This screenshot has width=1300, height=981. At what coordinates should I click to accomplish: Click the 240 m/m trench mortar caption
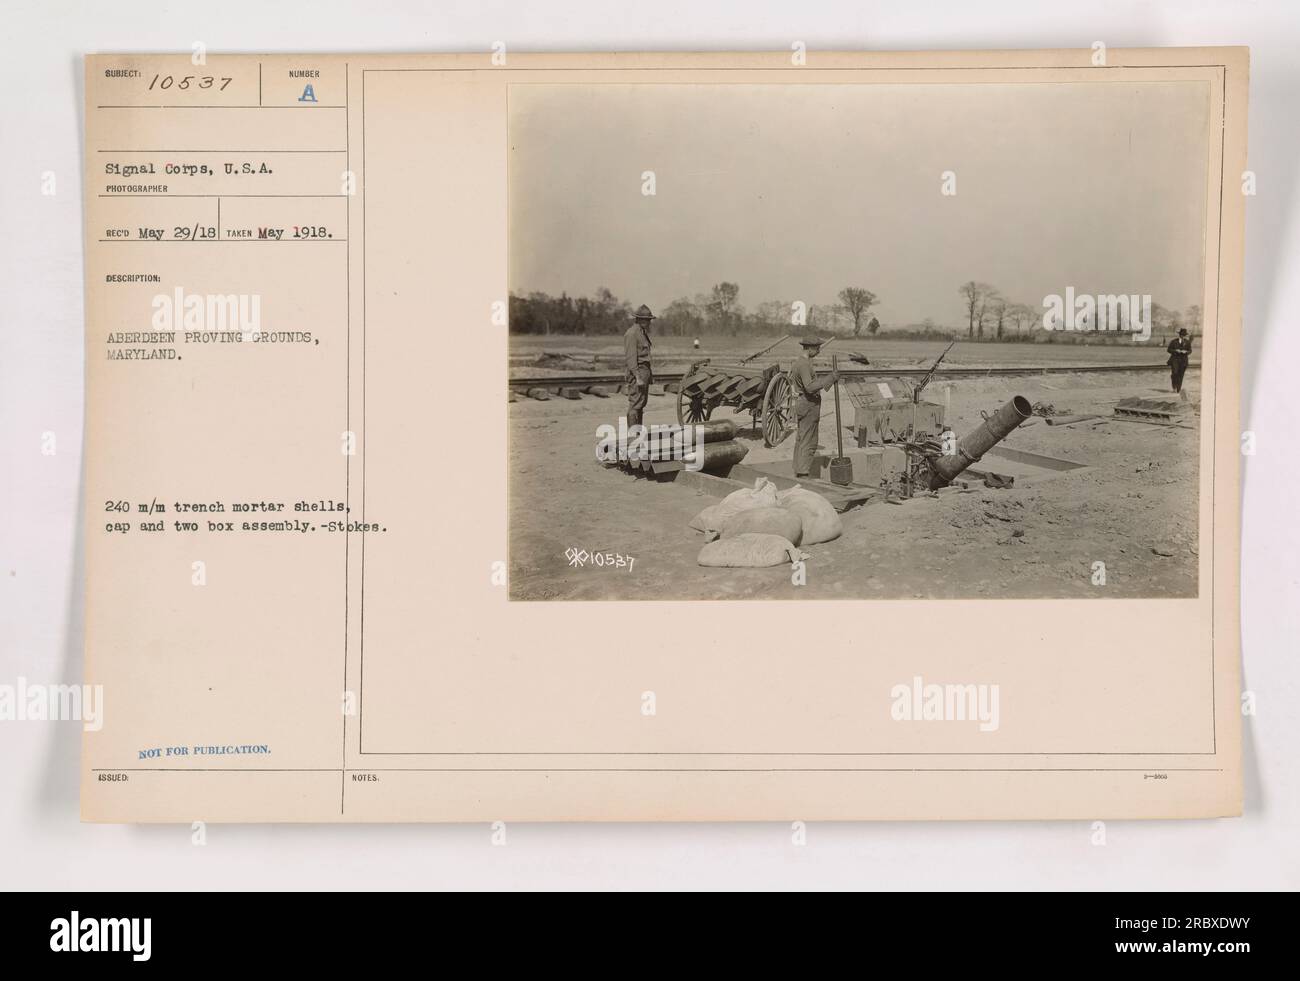(x=224, y=506)
